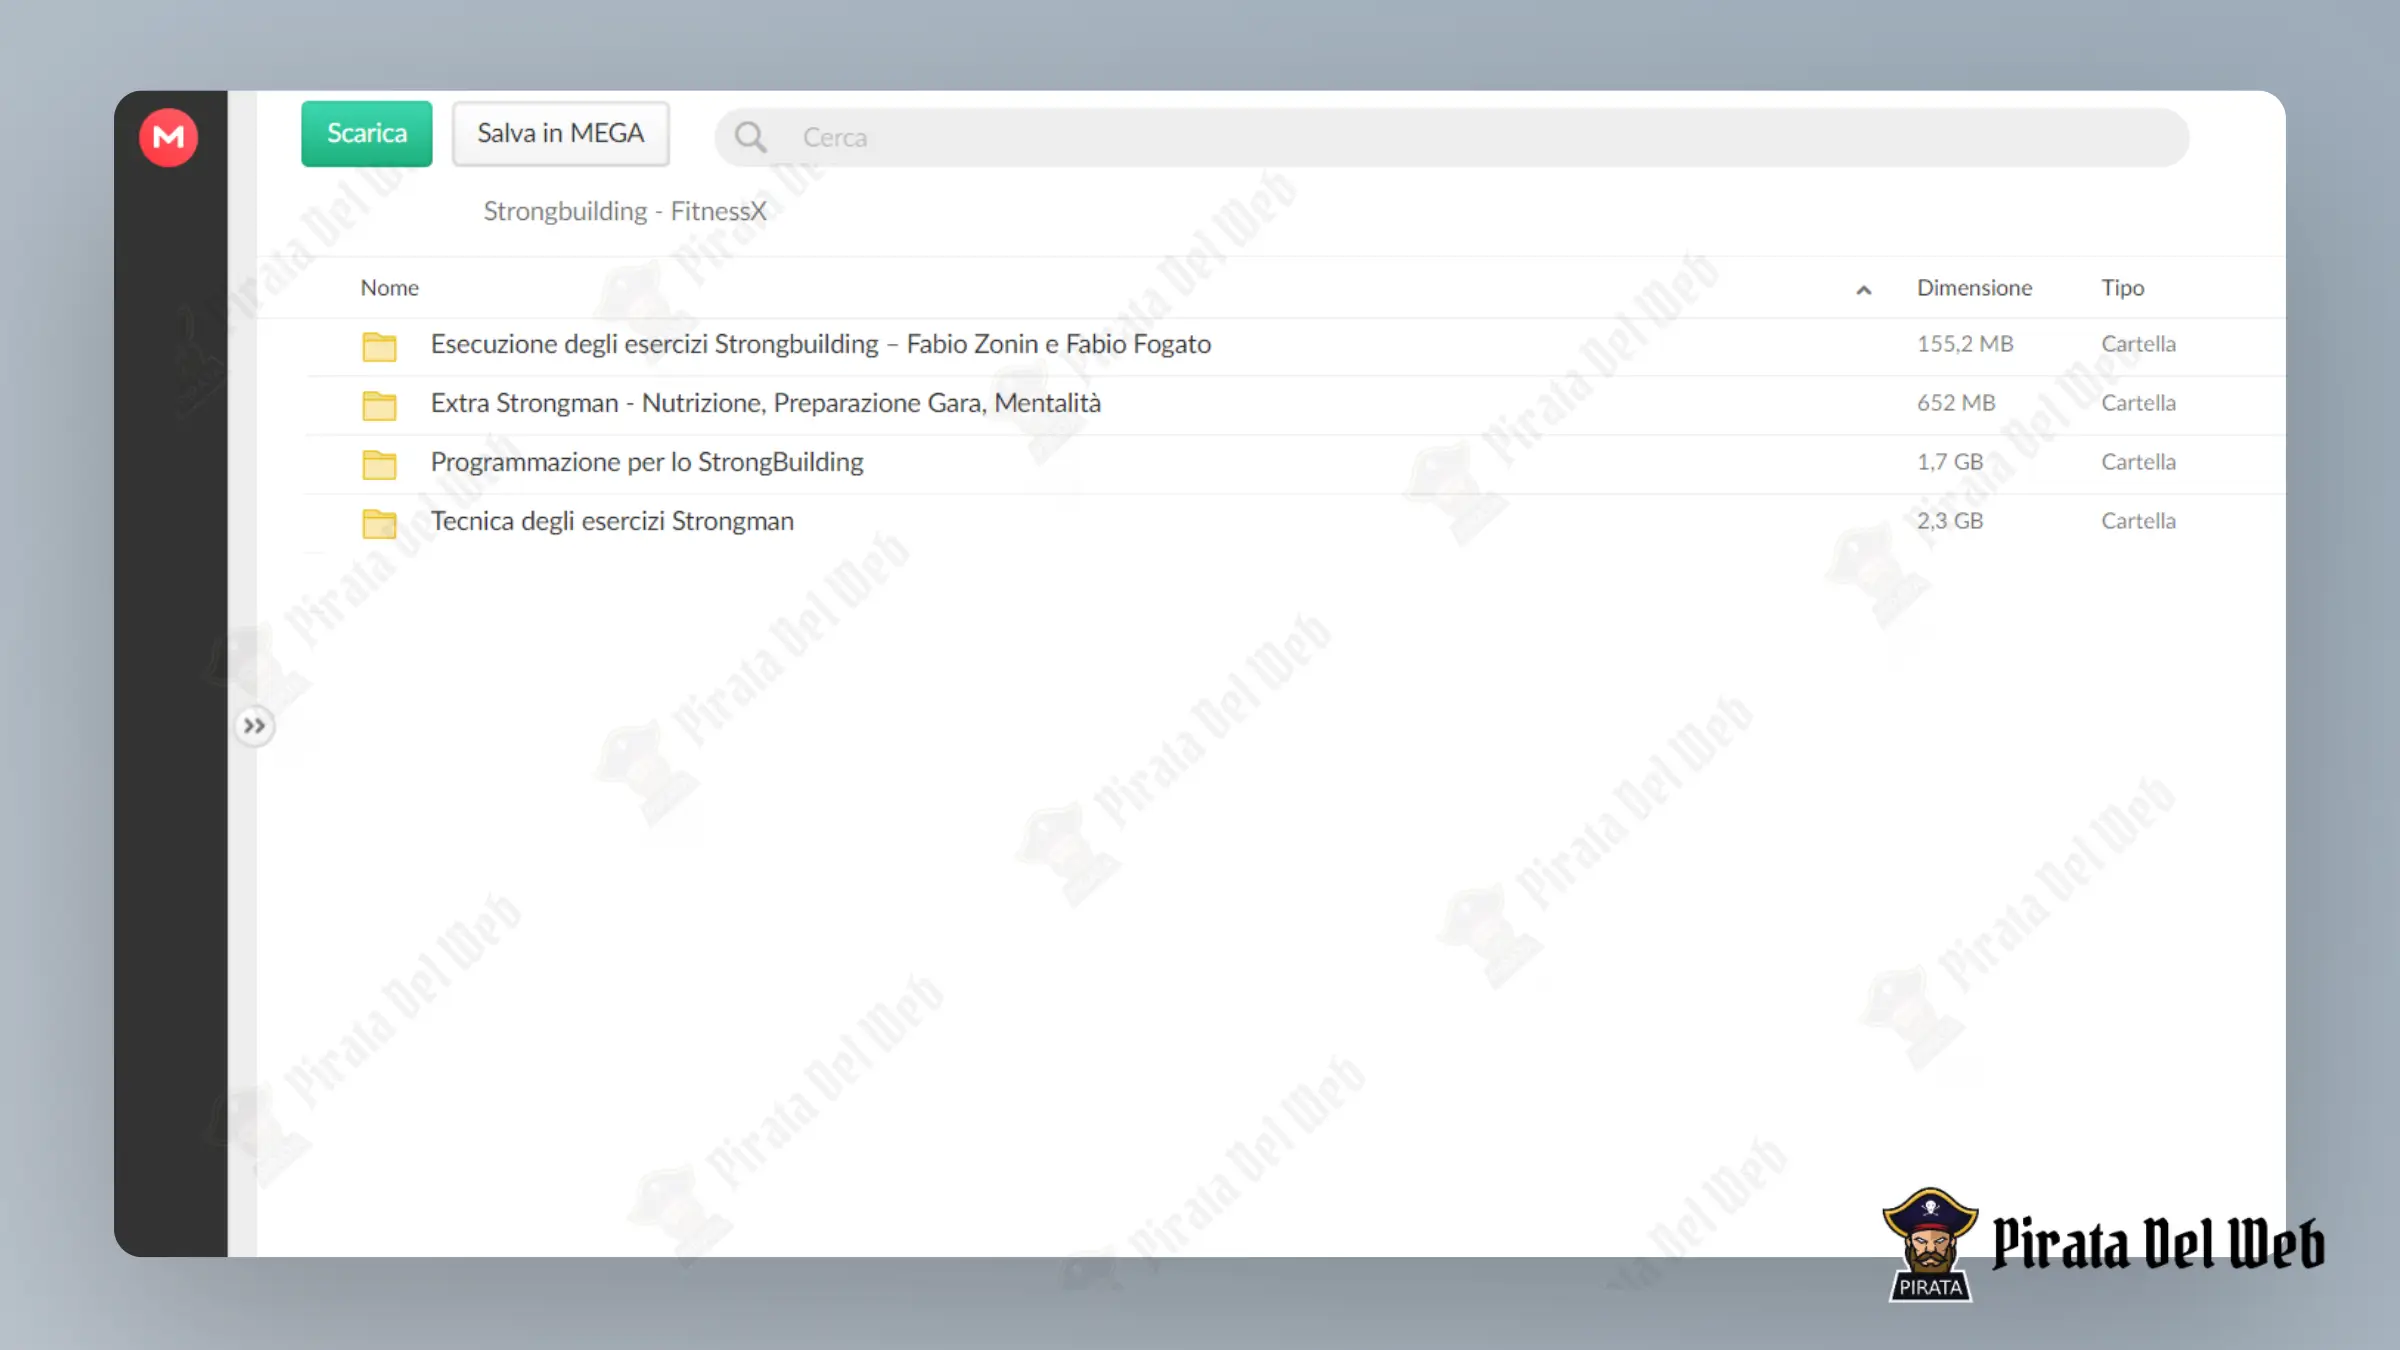This screenshot has width=2400, height=1350.
Task: Select the 1,7 GB size cell
Action: click(x=1949, y=462)
